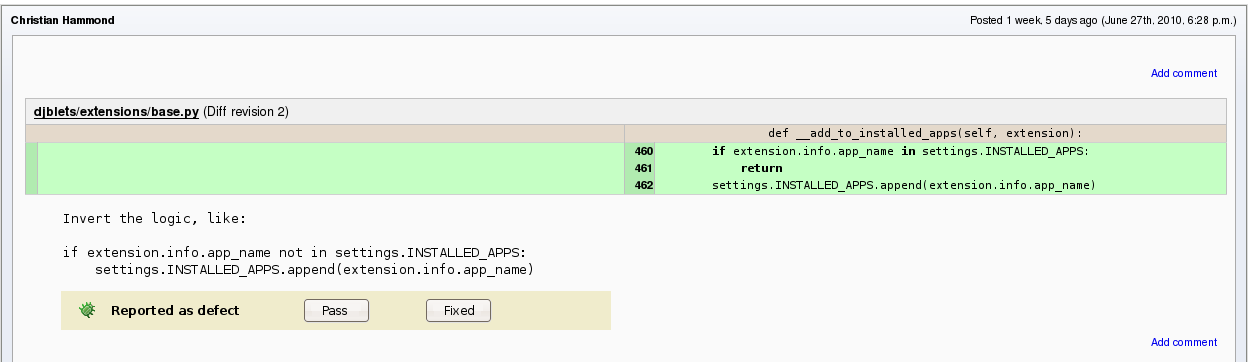Click the '(Diff revision 2)' text
This screenshot has width=1250, height=362.
coord(246,112)
